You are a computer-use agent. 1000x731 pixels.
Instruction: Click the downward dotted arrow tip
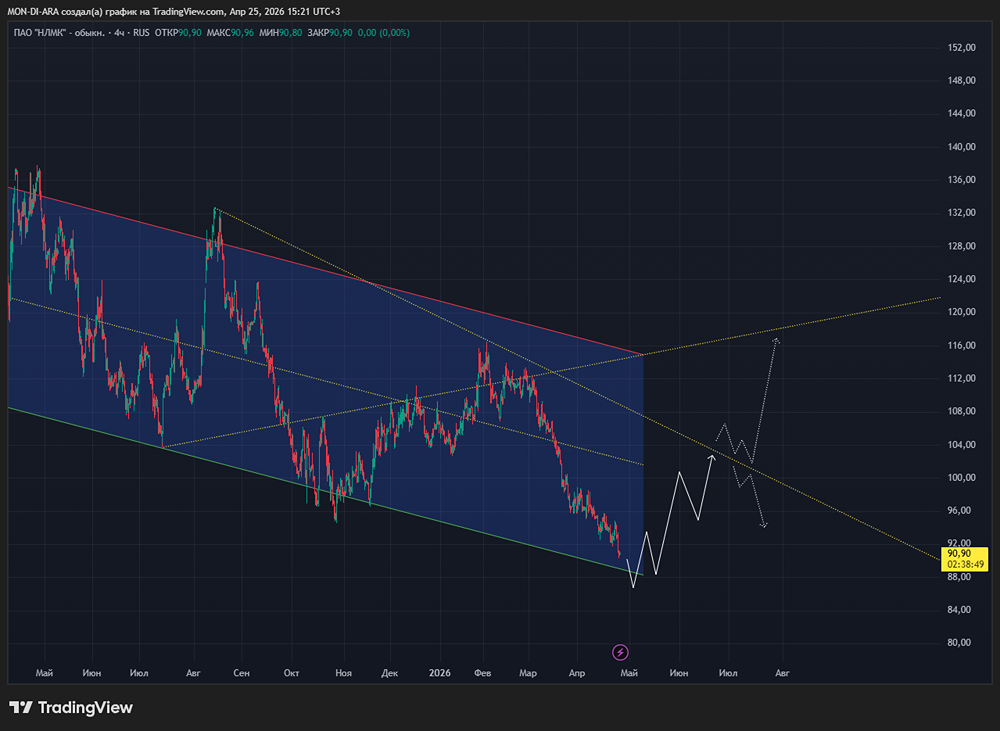[x=764, y=526]
